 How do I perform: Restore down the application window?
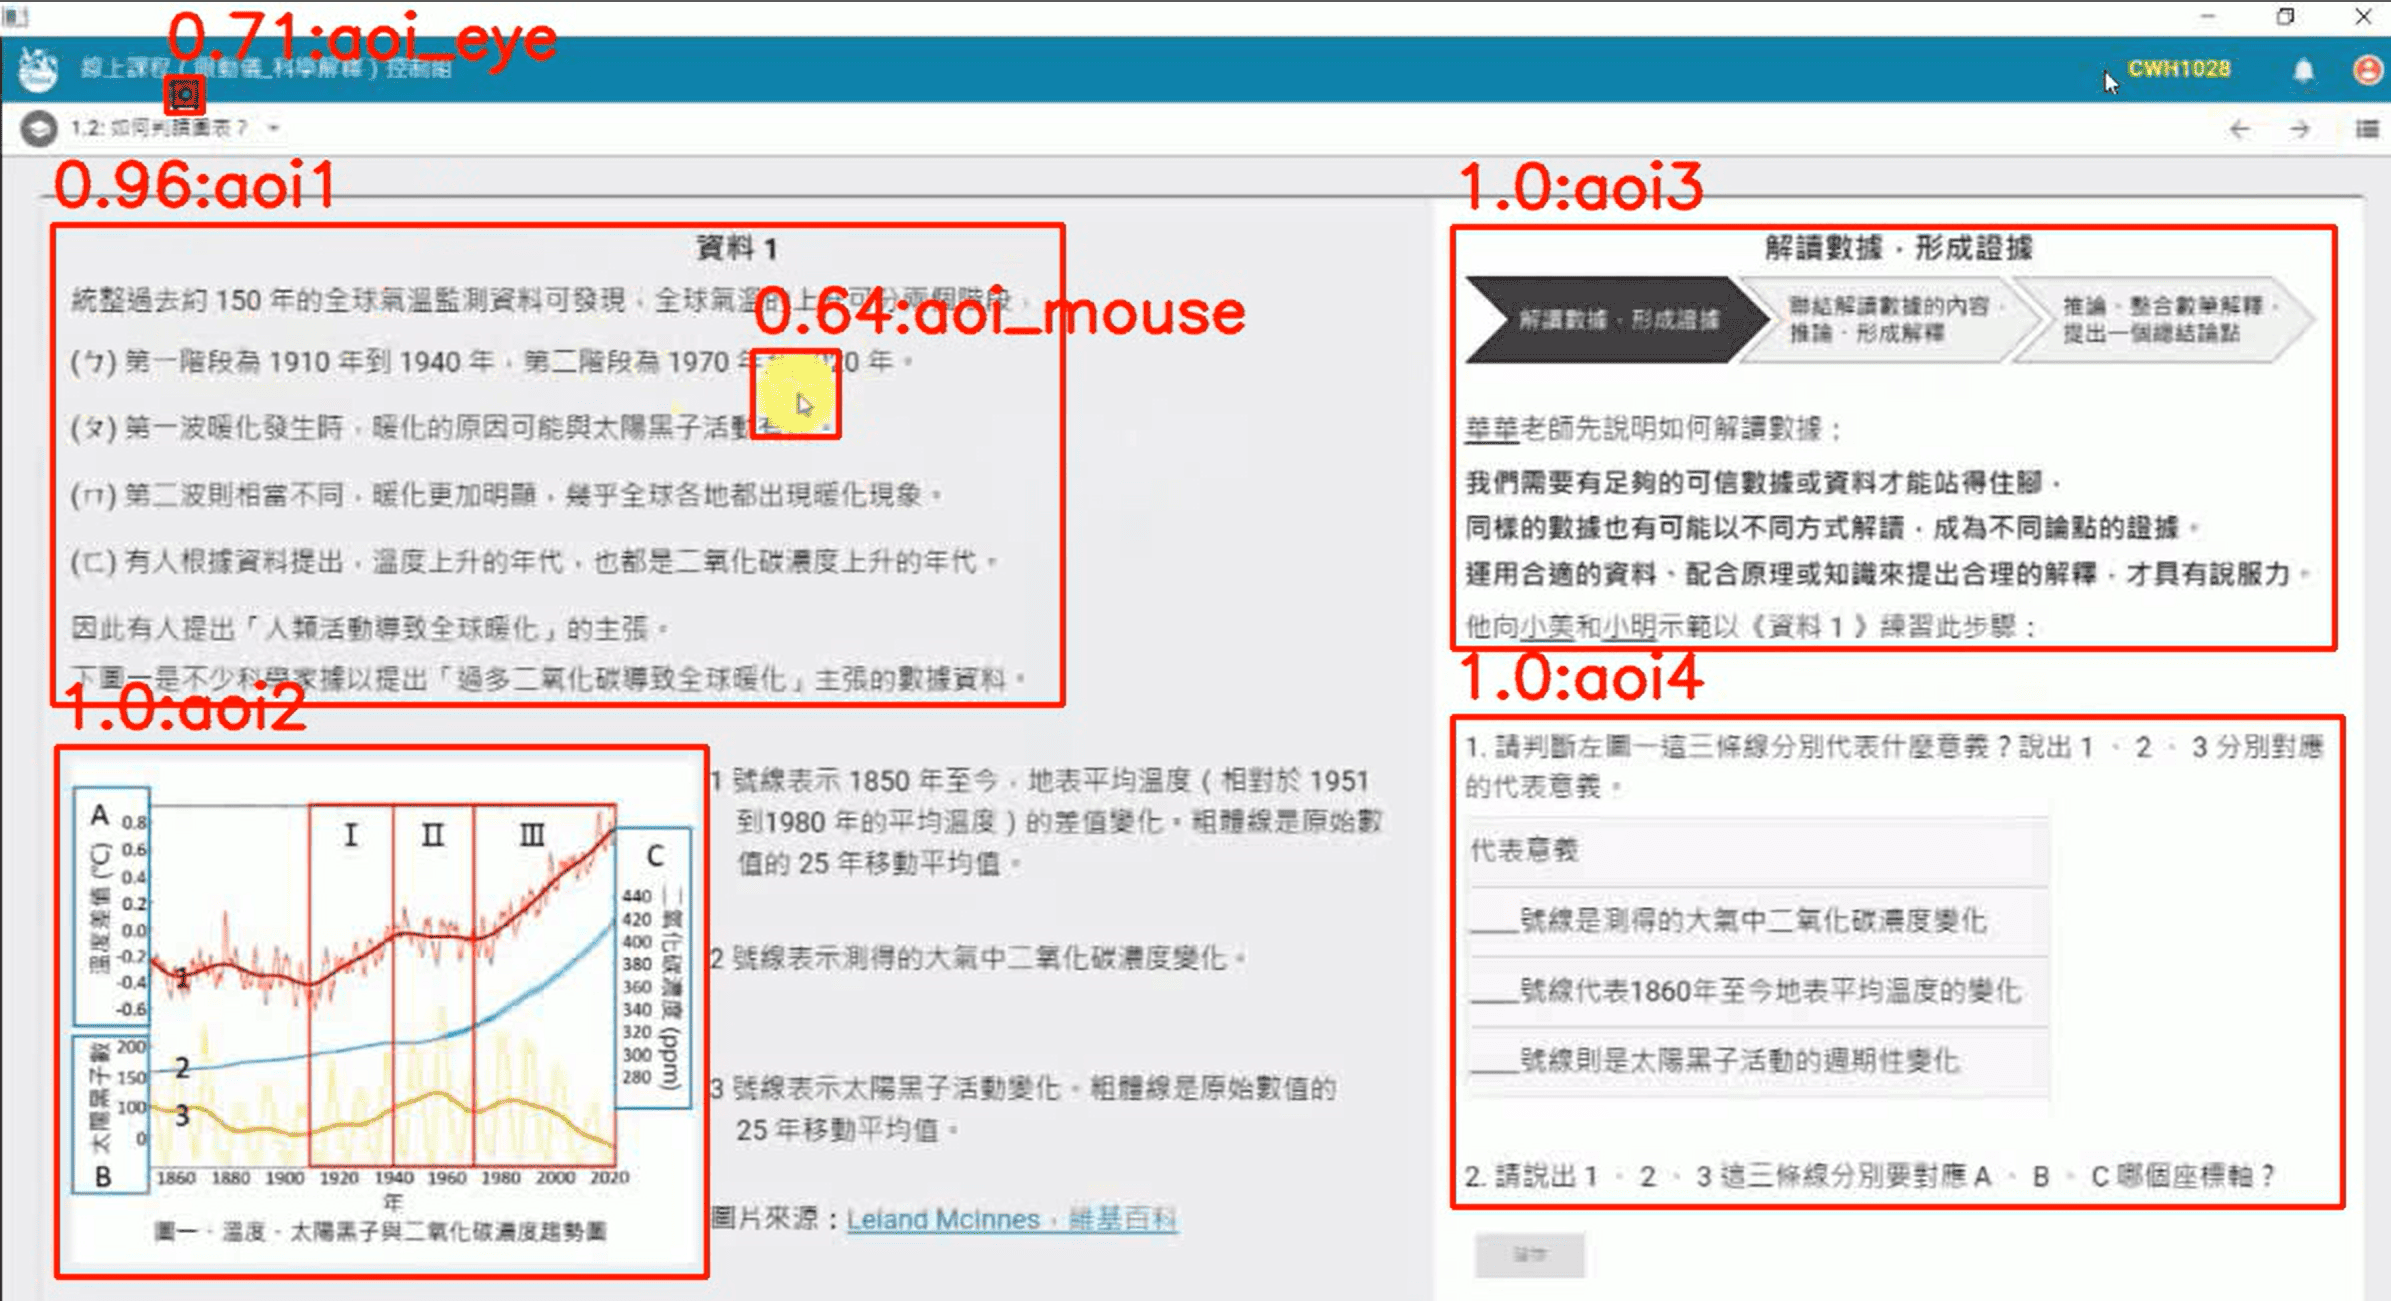pyautogui.click(x=2285, y=16)
